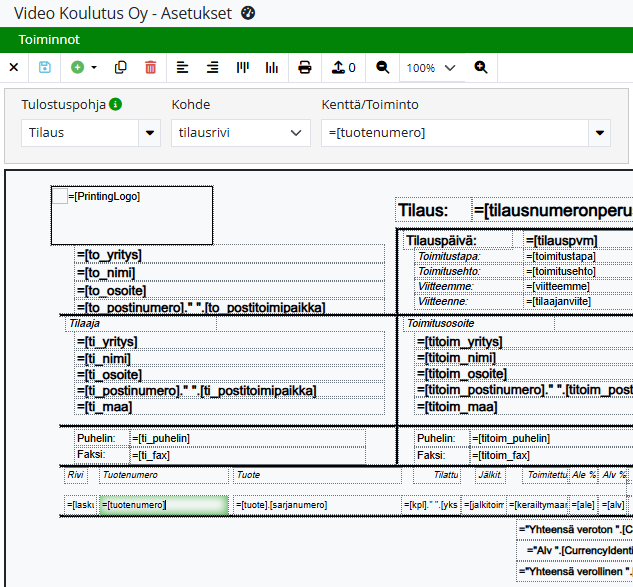
Task: Click the red trash delete icon
Action: (x=150, y=68)
